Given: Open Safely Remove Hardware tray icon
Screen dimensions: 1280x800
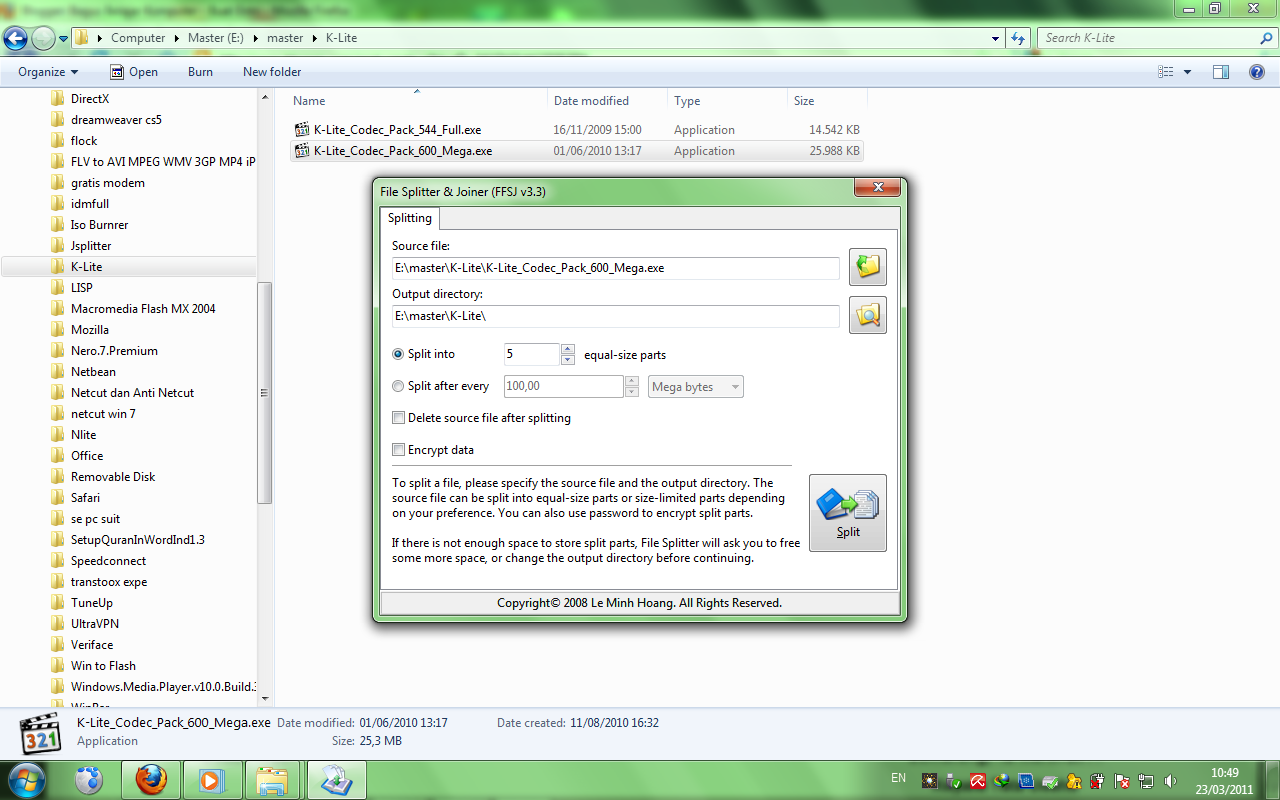Looking at the screenshot, I should (x=953, y=780).
